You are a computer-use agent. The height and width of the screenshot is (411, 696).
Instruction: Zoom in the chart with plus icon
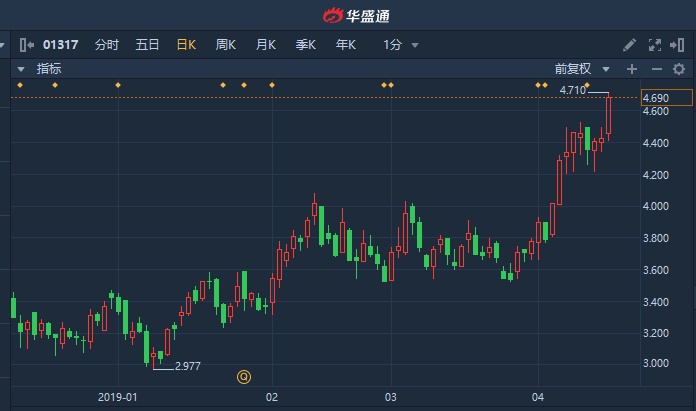click(x=632, y=69)
